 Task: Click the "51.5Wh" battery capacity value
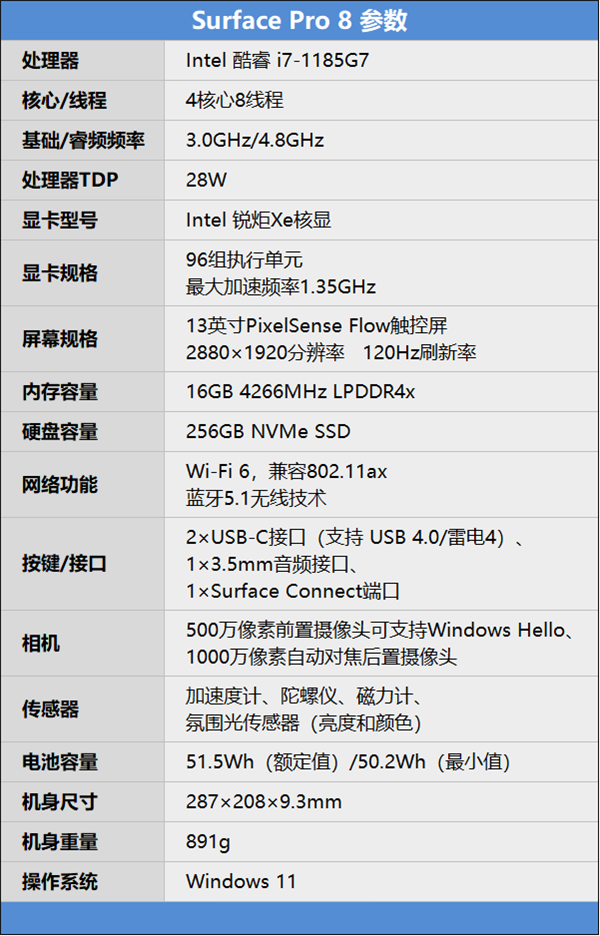coord(218,762)
